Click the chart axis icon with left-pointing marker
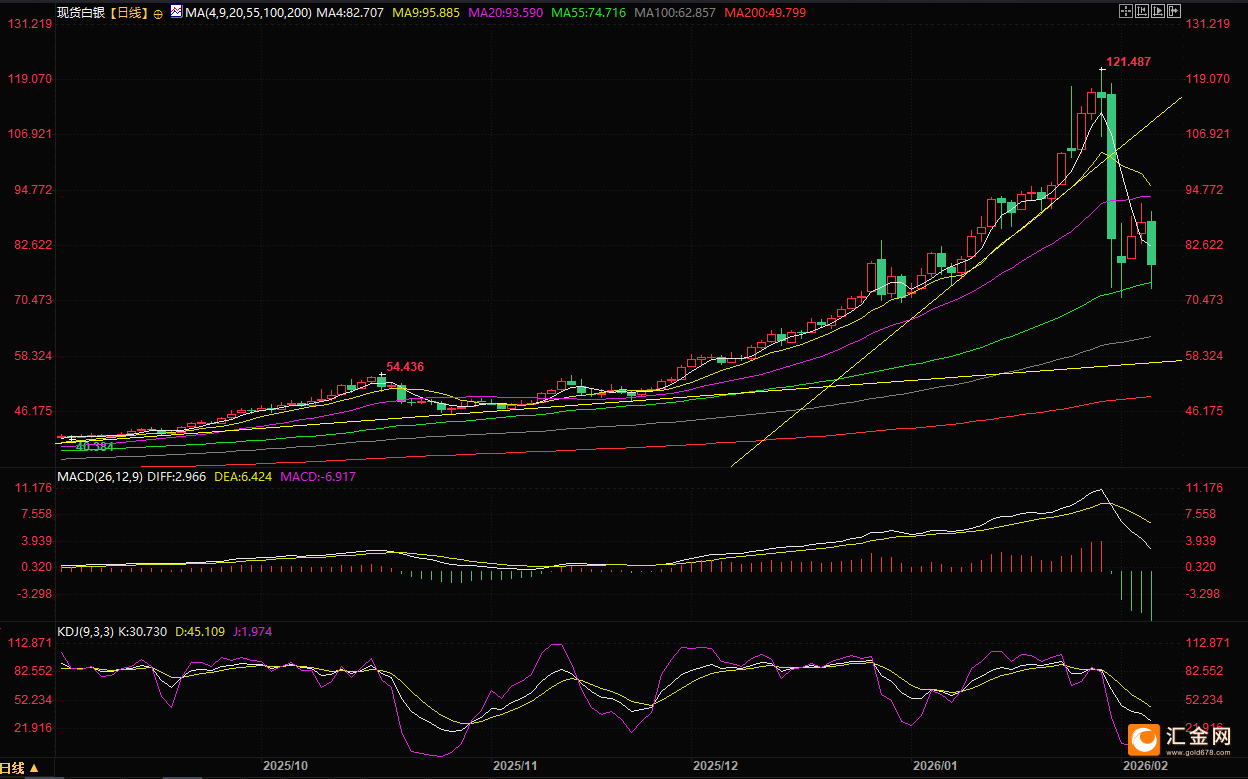 [1142, 11]
